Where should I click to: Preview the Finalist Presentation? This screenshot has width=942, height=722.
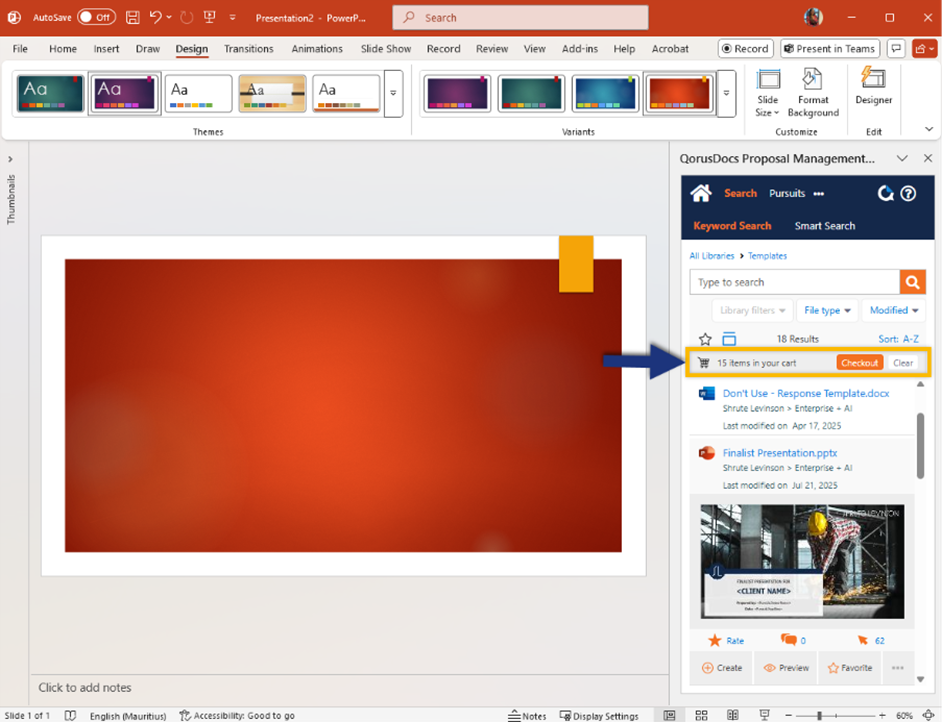click(786, 668)
